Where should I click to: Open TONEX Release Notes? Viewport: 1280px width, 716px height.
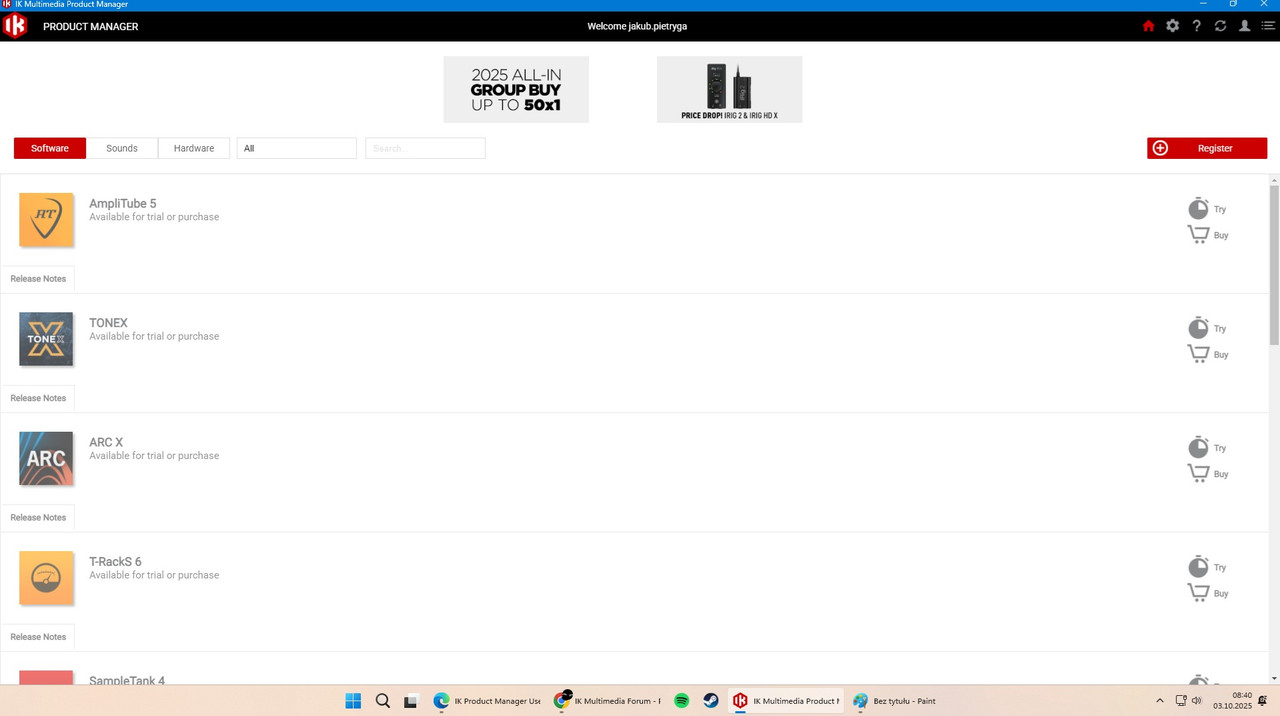38,398
